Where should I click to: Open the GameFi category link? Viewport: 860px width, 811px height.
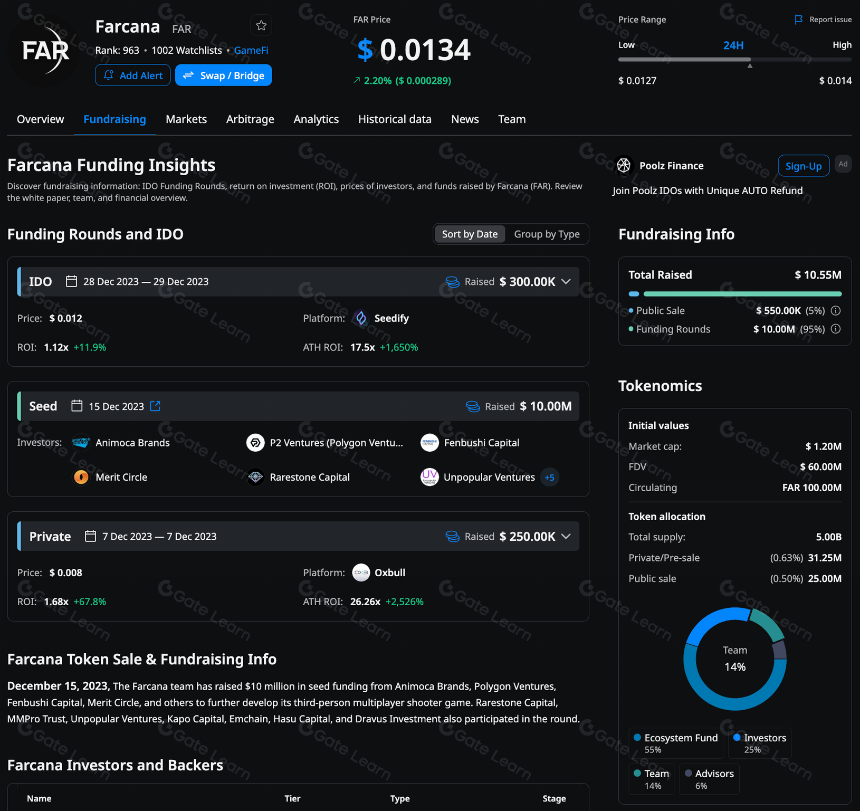click(251, 50)
